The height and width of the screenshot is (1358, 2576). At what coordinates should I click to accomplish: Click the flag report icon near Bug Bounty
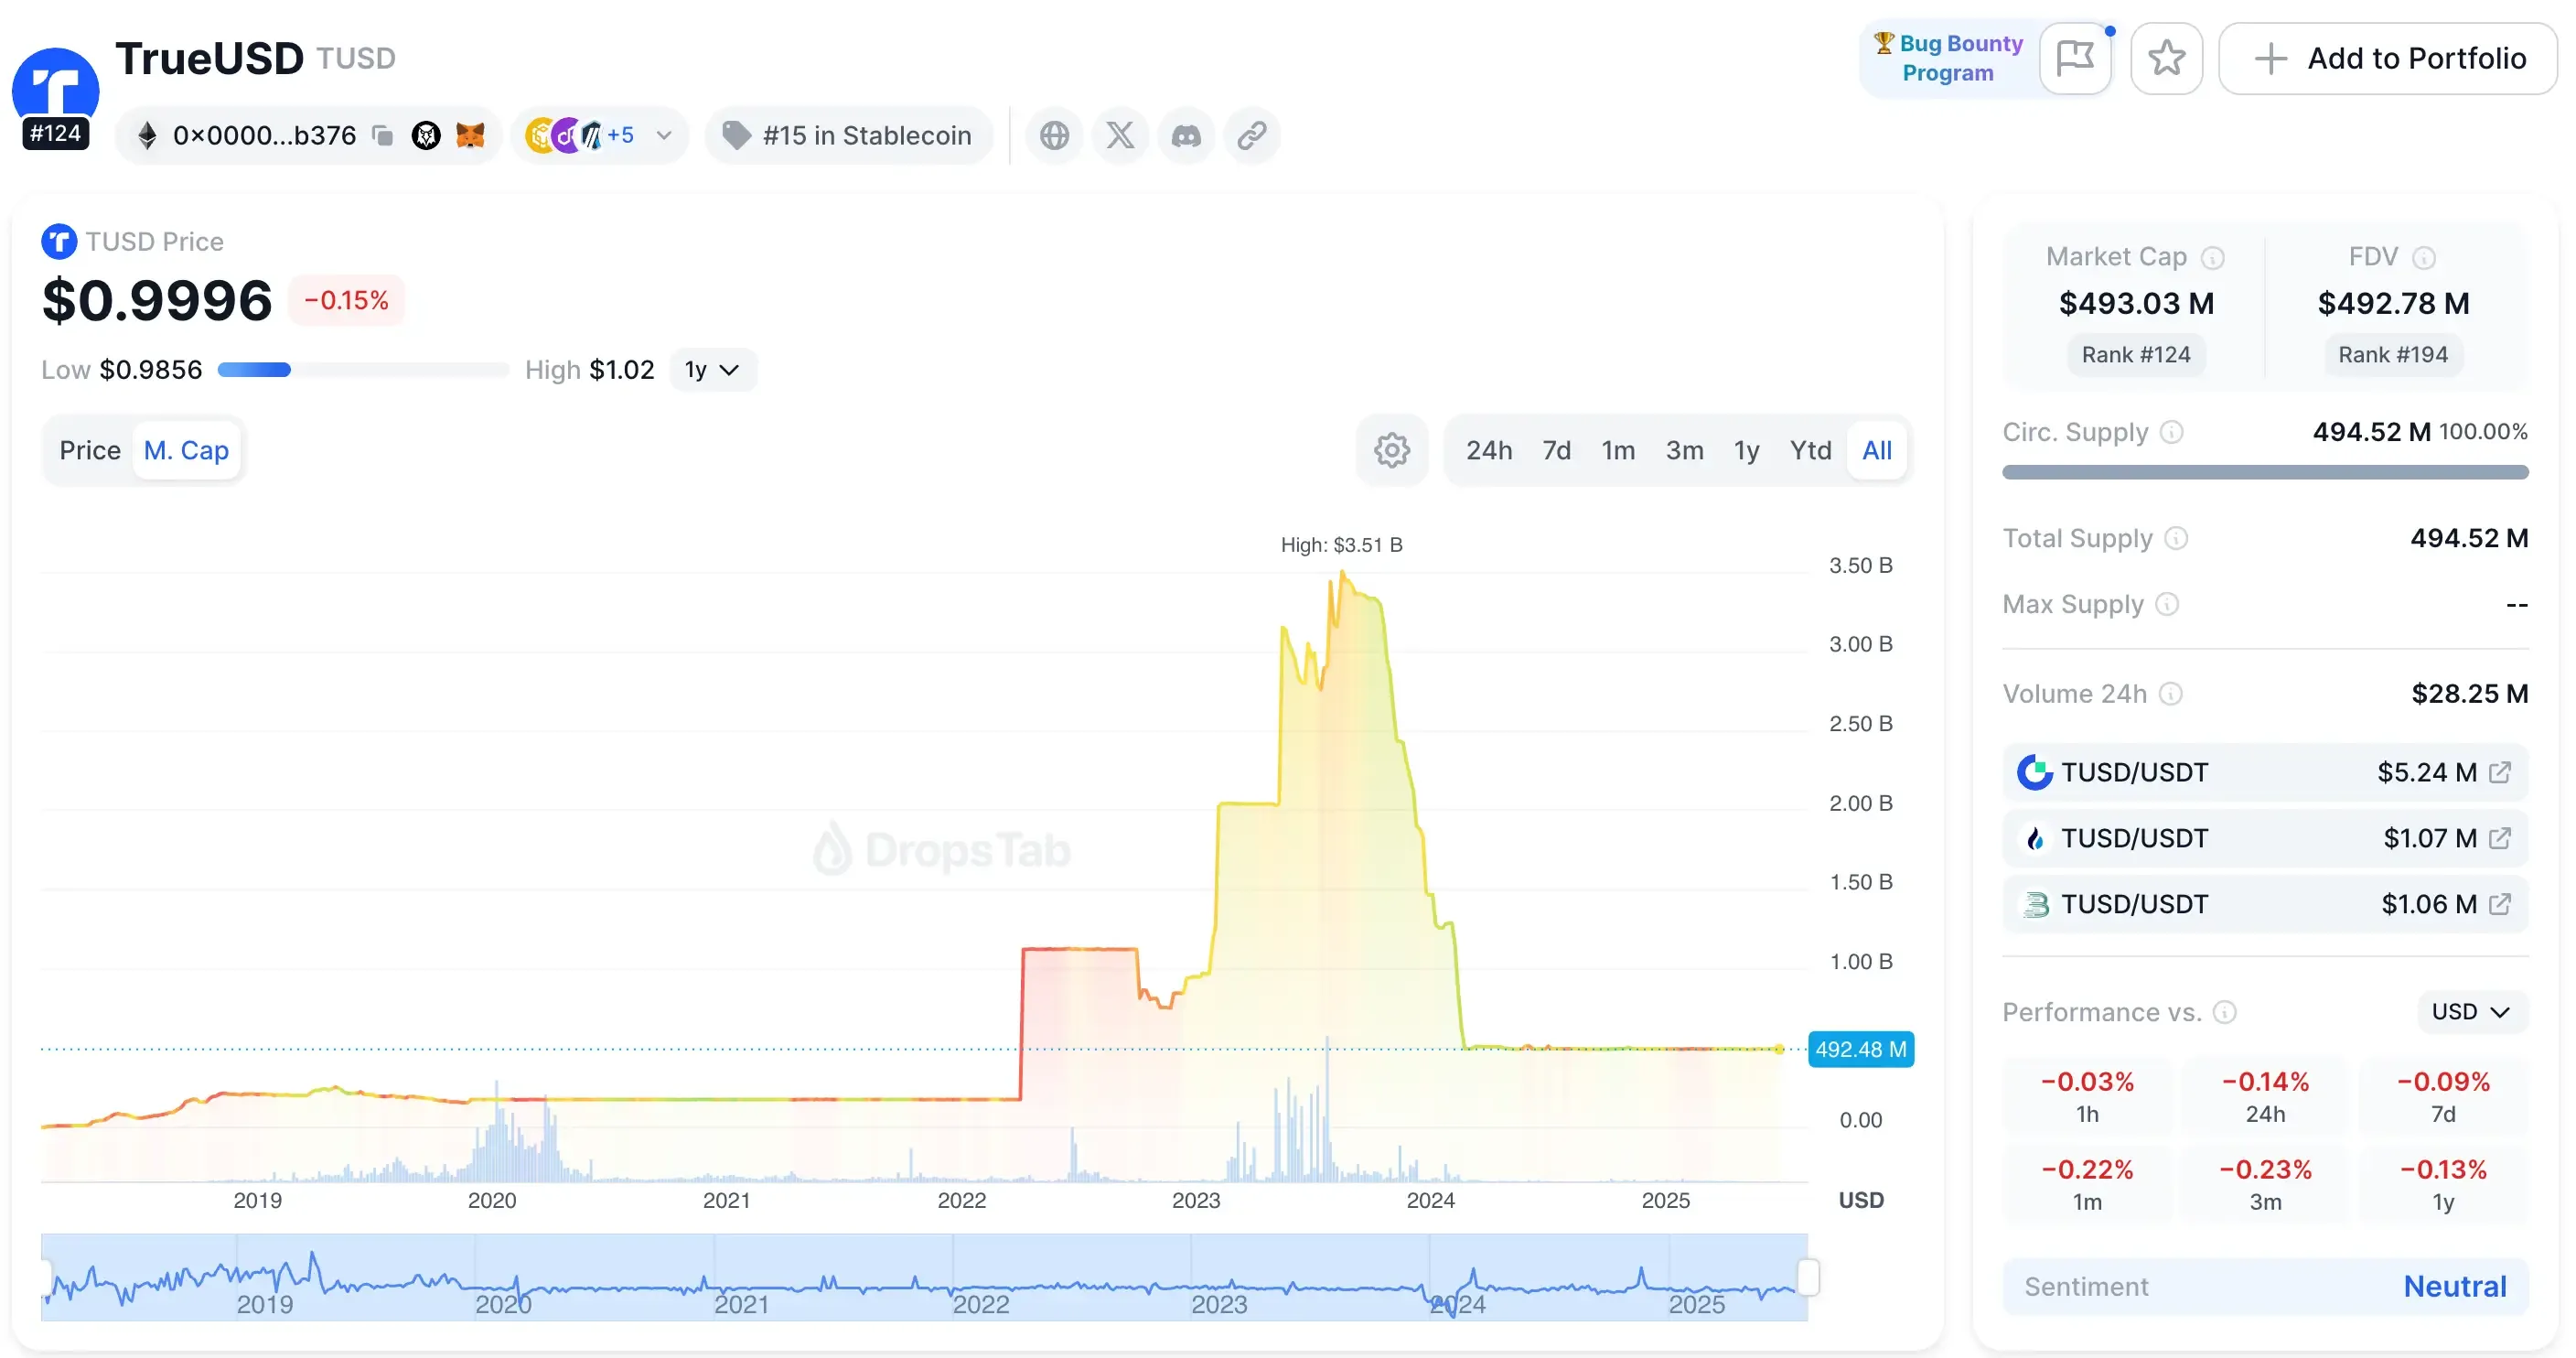[x=2075, y=58]
